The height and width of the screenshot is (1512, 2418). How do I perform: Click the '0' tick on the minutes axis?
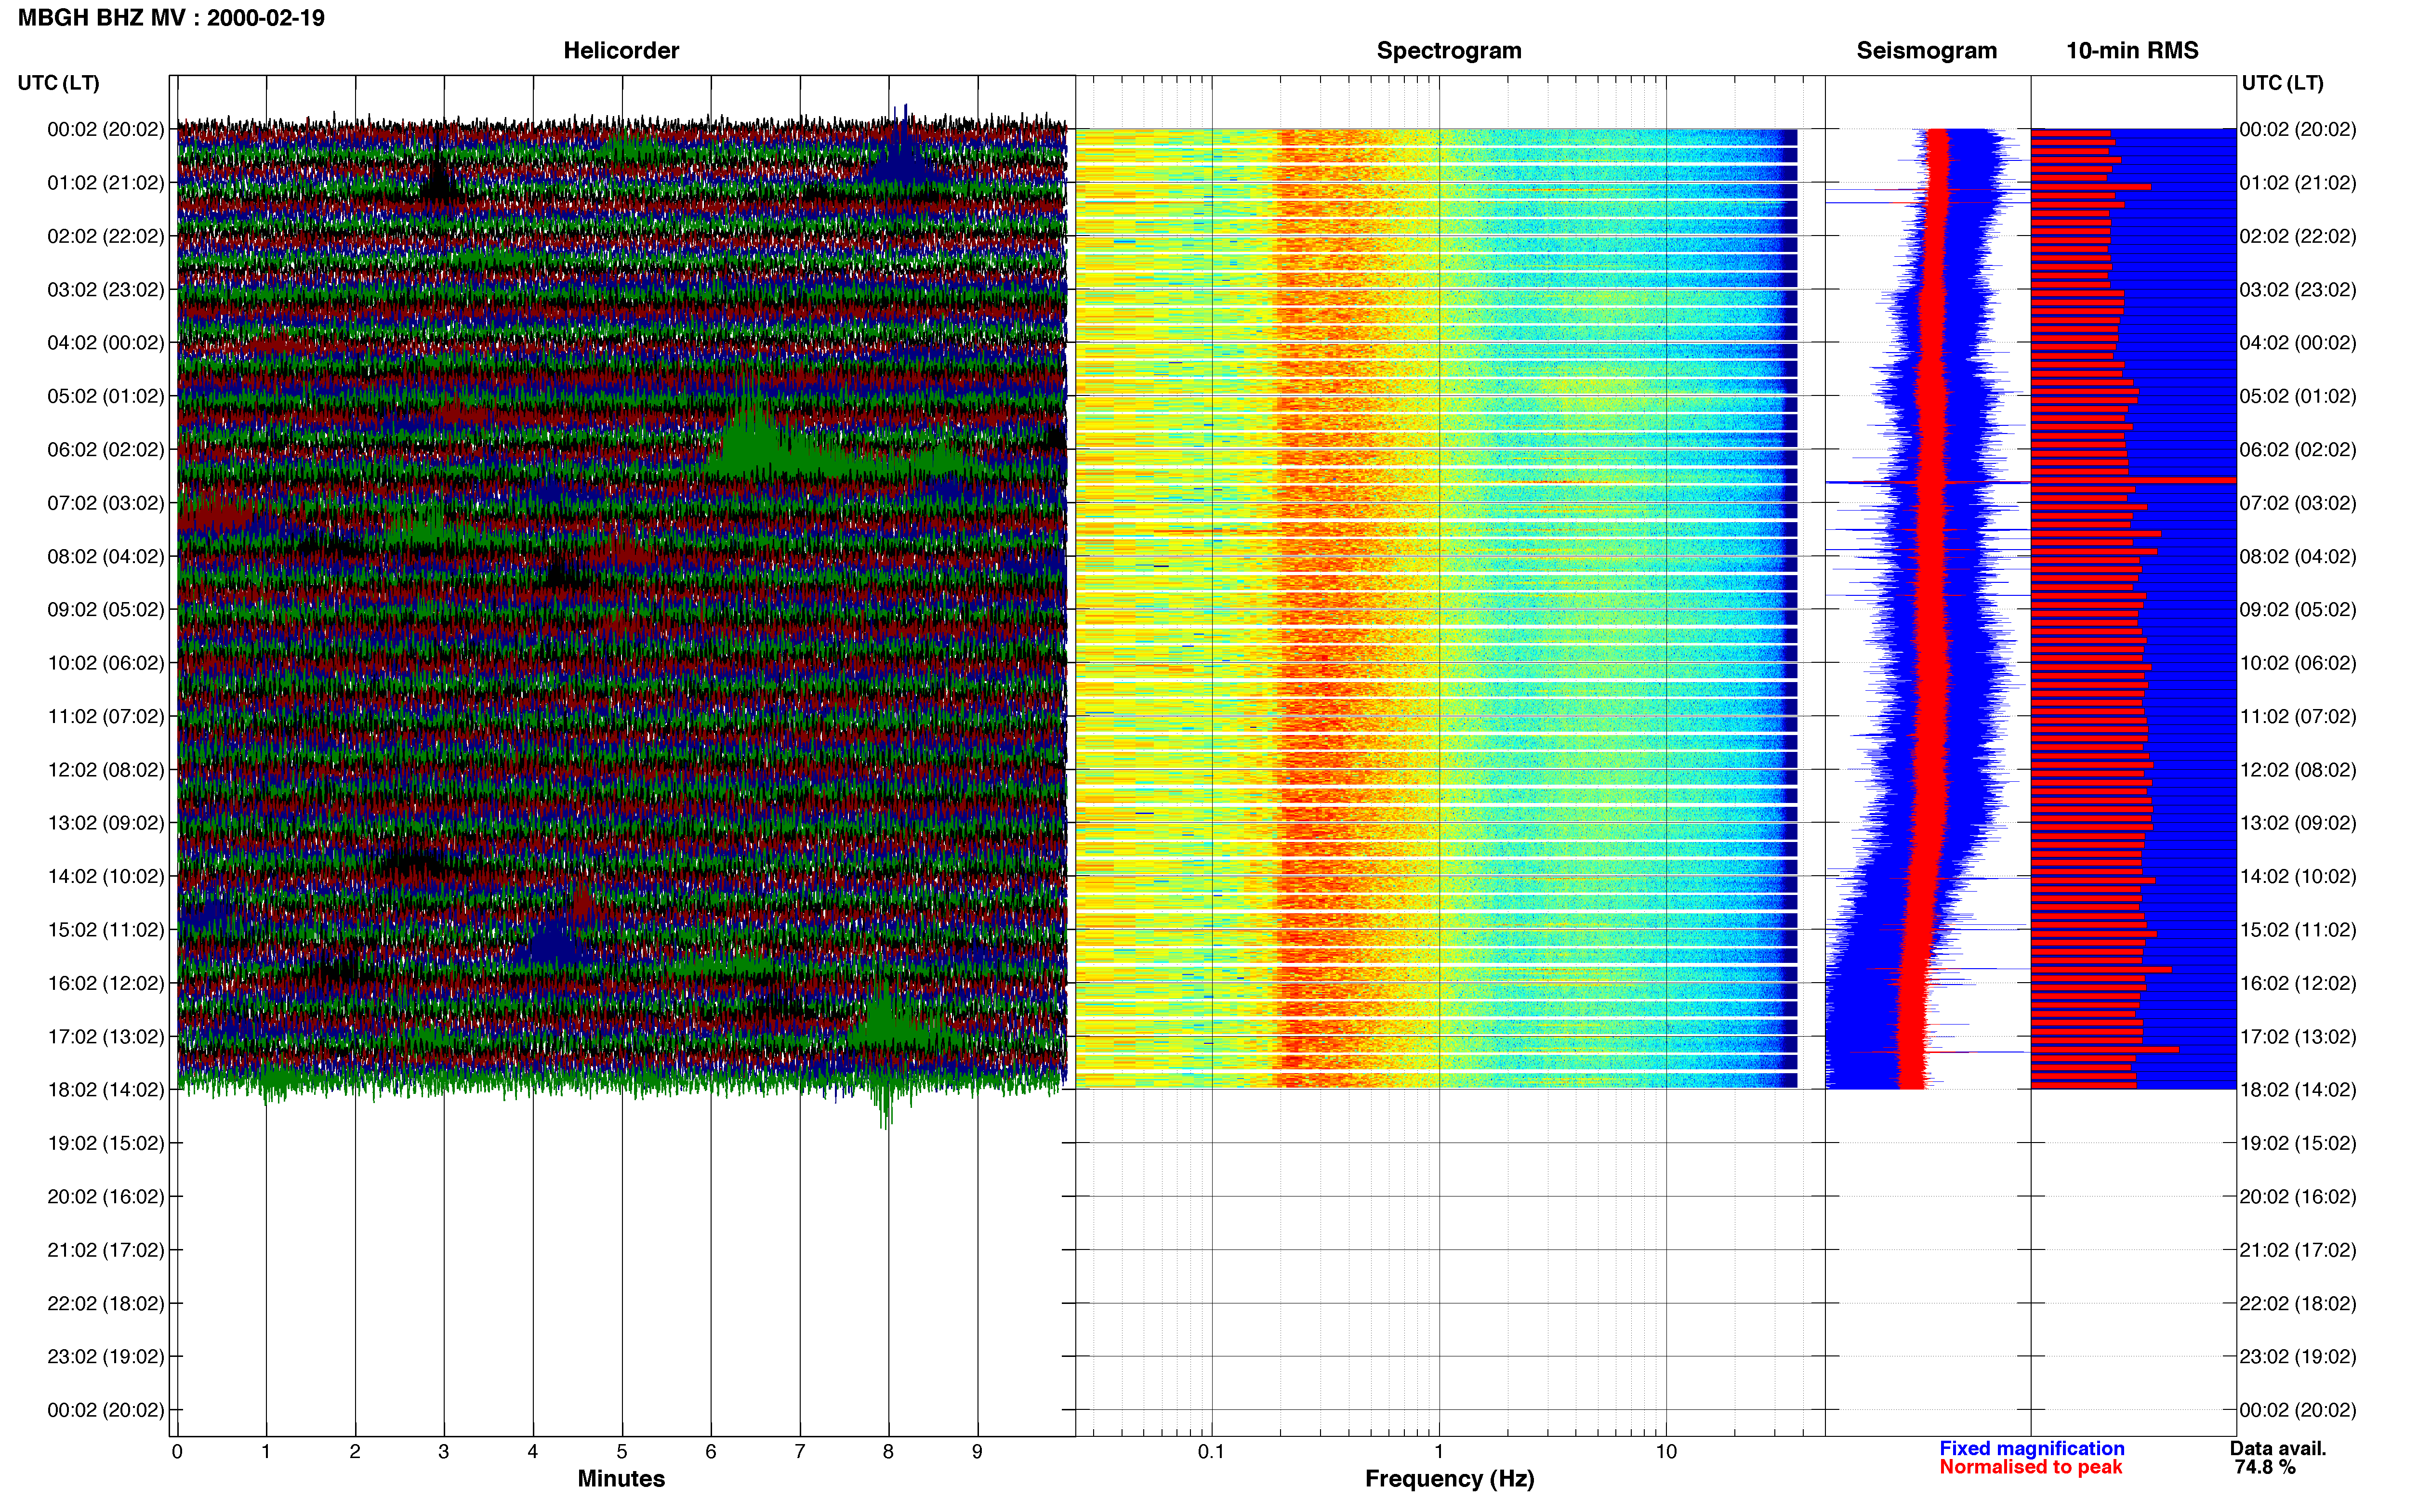coord(177,1451)
